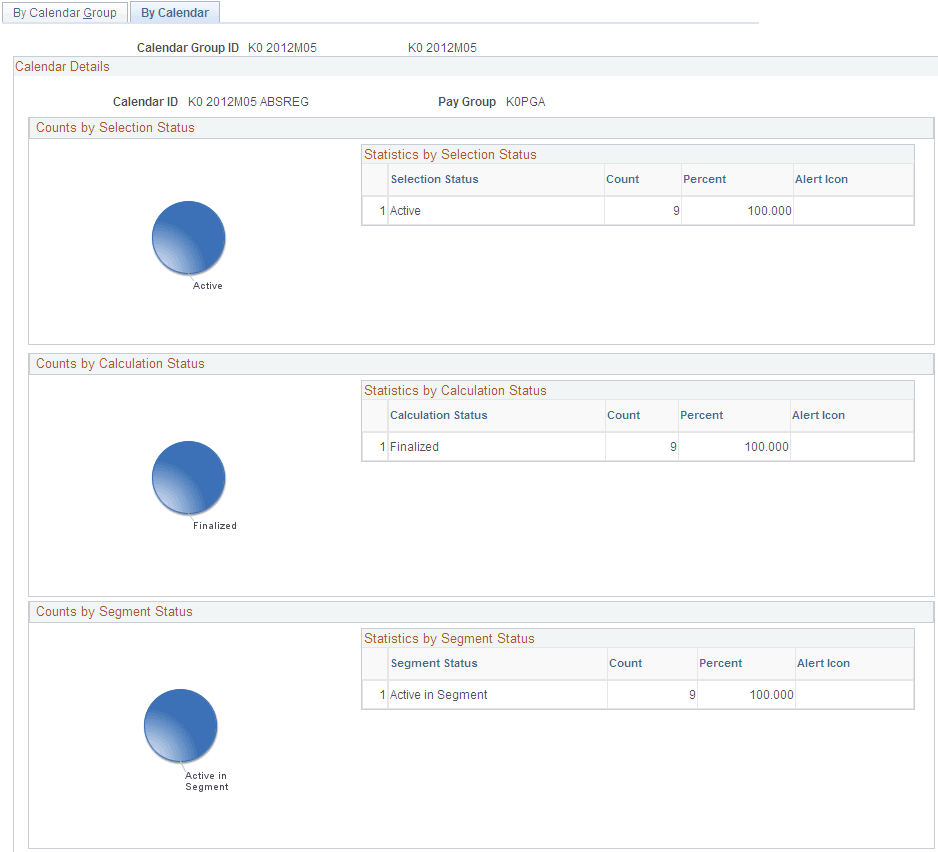Click the Active pie chart label
938x852 pixels.
[x=207, y=285]
